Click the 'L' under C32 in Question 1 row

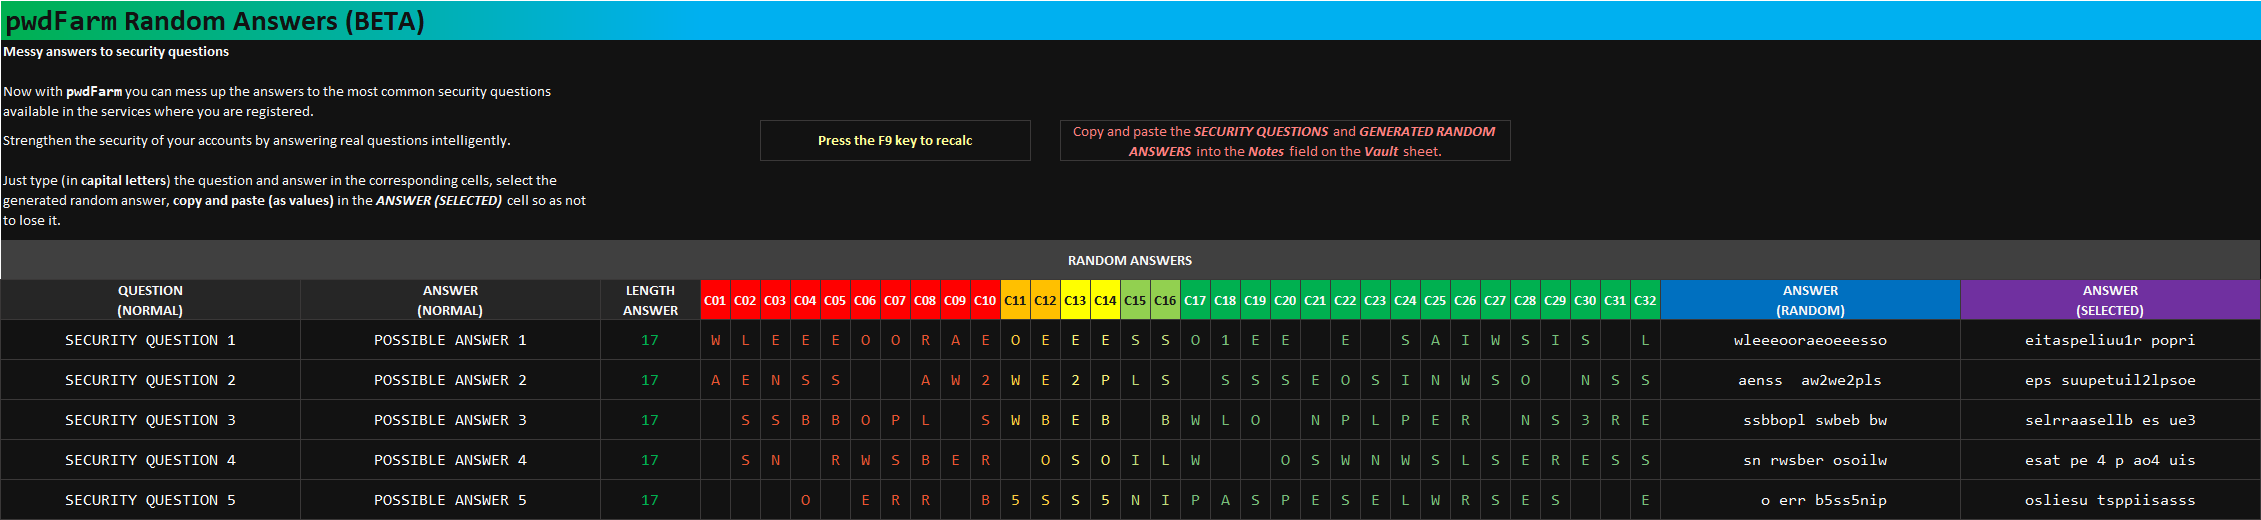click(1645, 340)
